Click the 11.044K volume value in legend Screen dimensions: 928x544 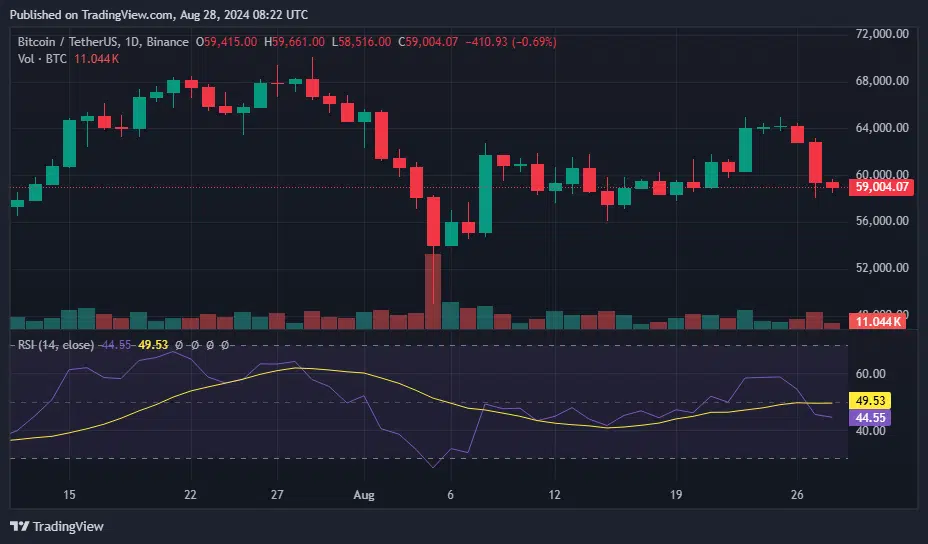96,59
